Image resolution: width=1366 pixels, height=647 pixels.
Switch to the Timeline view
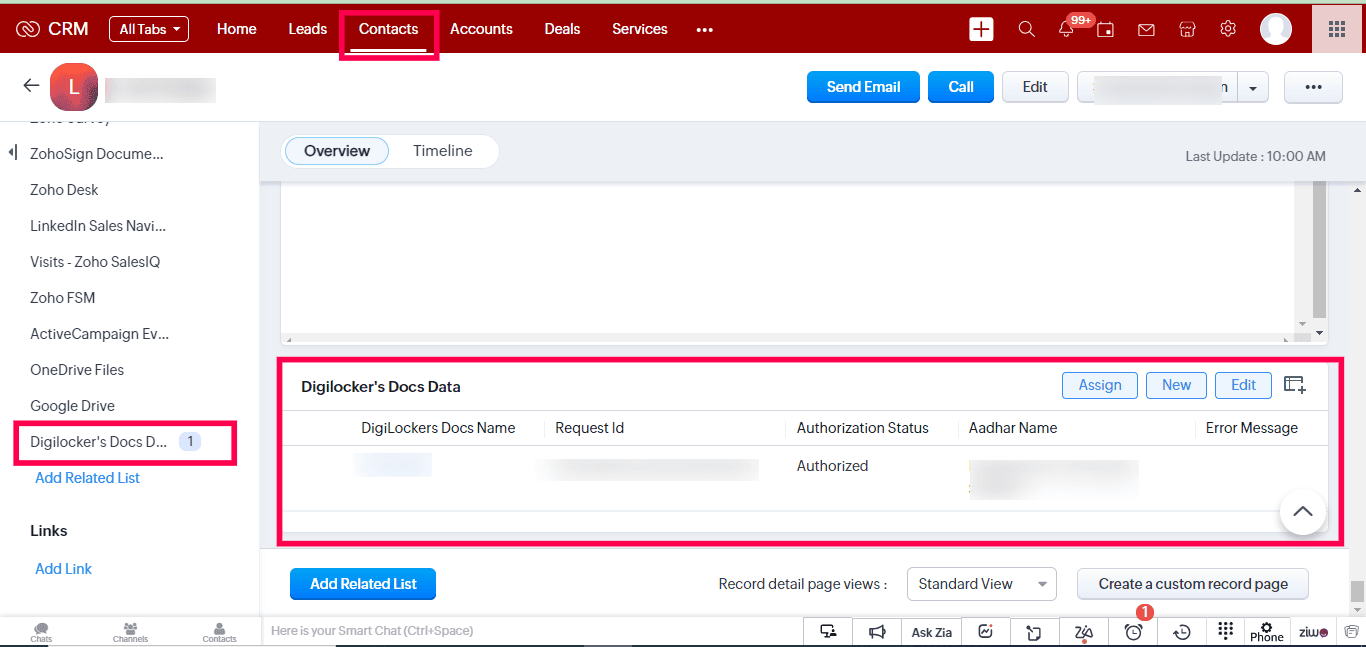click(x=443, y=151)
